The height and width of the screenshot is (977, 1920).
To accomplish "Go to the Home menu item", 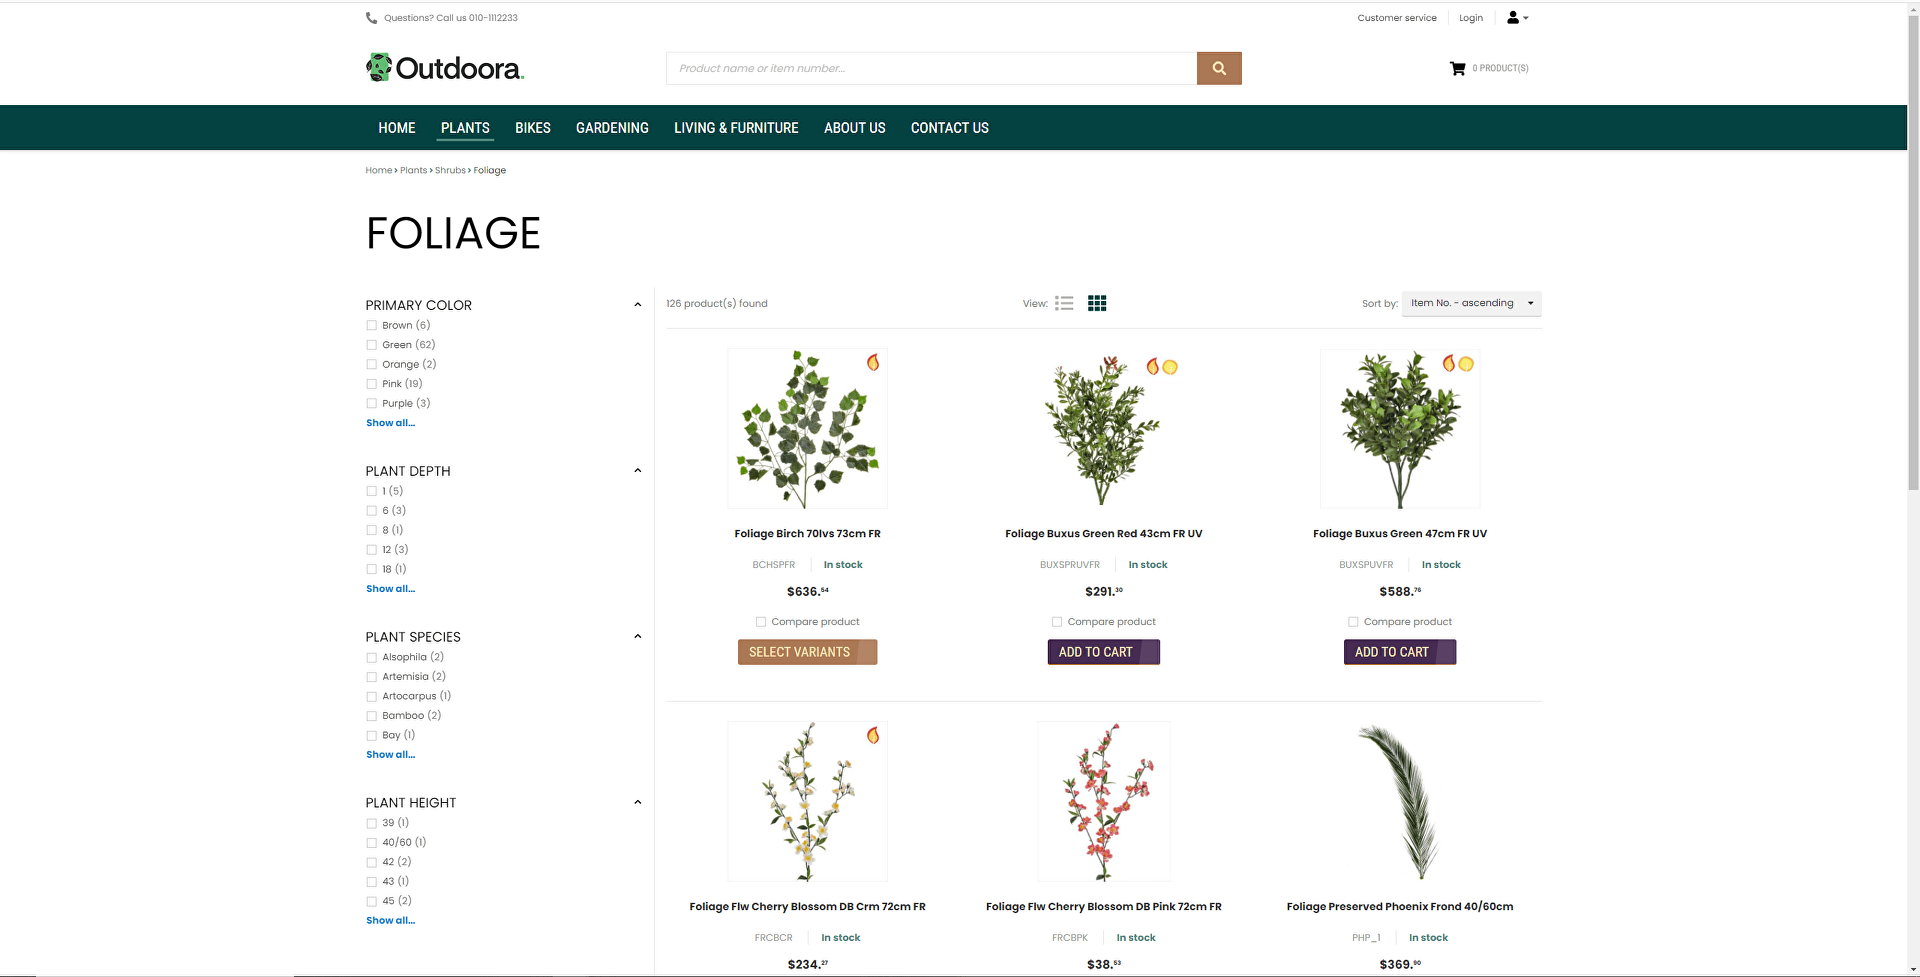I will pyautogui.click(x=397, y=128).
